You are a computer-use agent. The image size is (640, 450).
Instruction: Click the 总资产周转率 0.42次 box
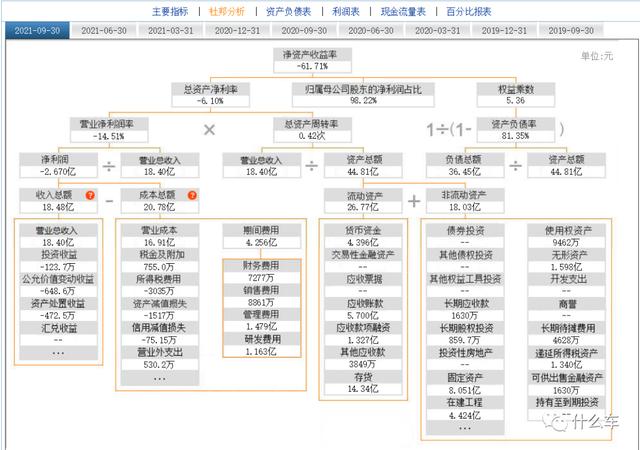pos(312,130)
